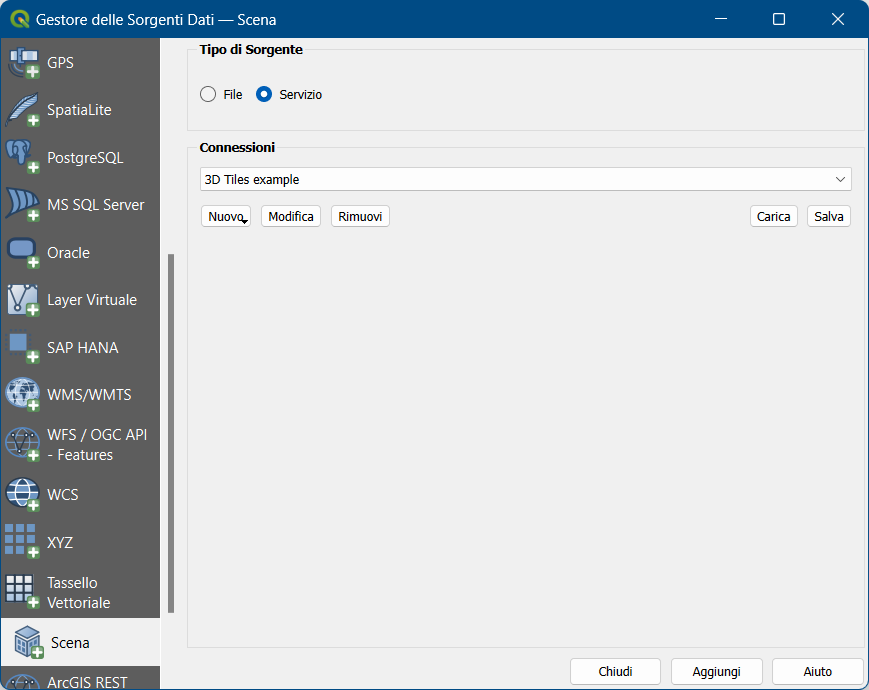Select the XYZ tiles icon
Image resolution: width=869 pixels, height=690 pixels.
22,541
